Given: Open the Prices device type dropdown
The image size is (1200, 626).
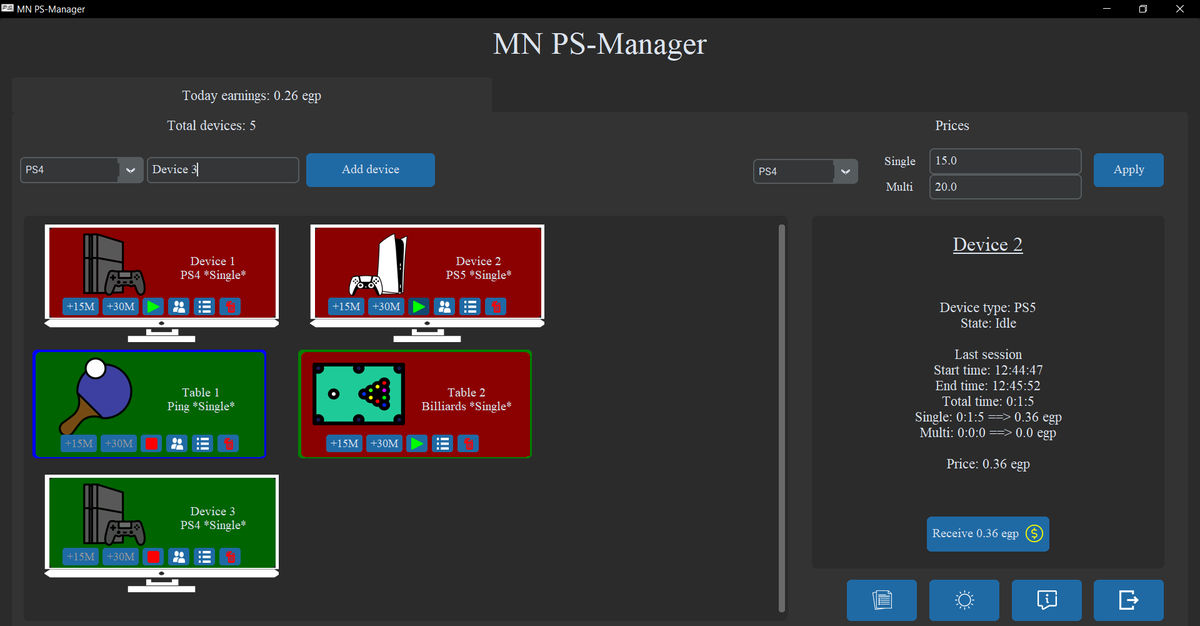Looking at the screenshot, I should point(805,171).
